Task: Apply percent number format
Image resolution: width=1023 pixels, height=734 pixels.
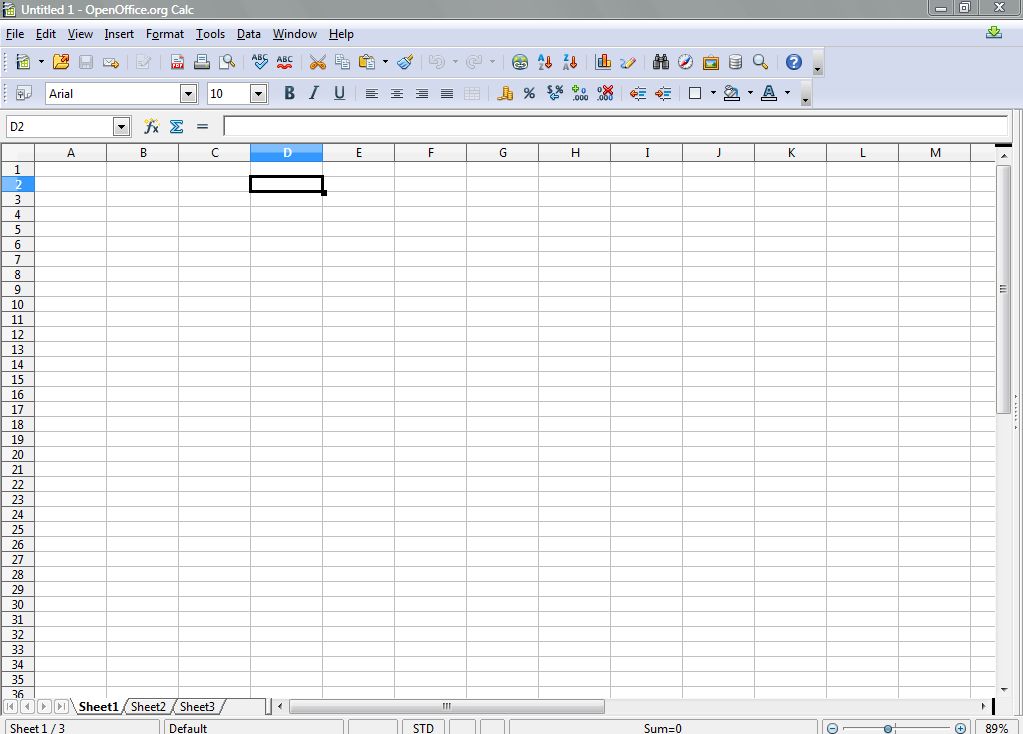Action: click(x=527, y=93)
